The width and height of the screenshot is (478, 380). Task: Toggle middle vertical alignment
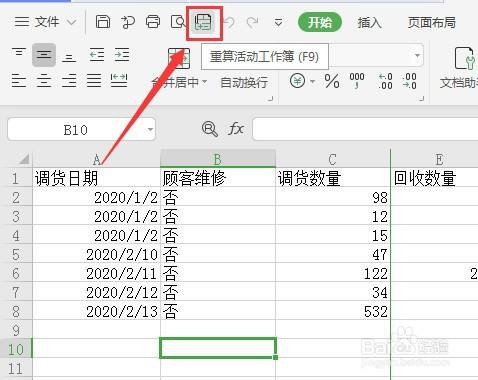tap(44, 55)
